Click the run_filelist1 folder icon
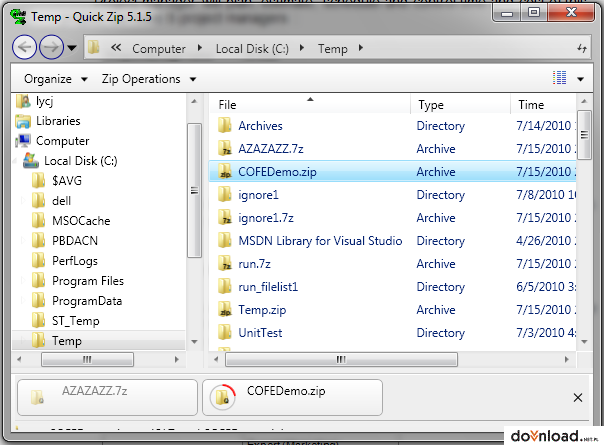The image size is (604, 445). point(225,287)
